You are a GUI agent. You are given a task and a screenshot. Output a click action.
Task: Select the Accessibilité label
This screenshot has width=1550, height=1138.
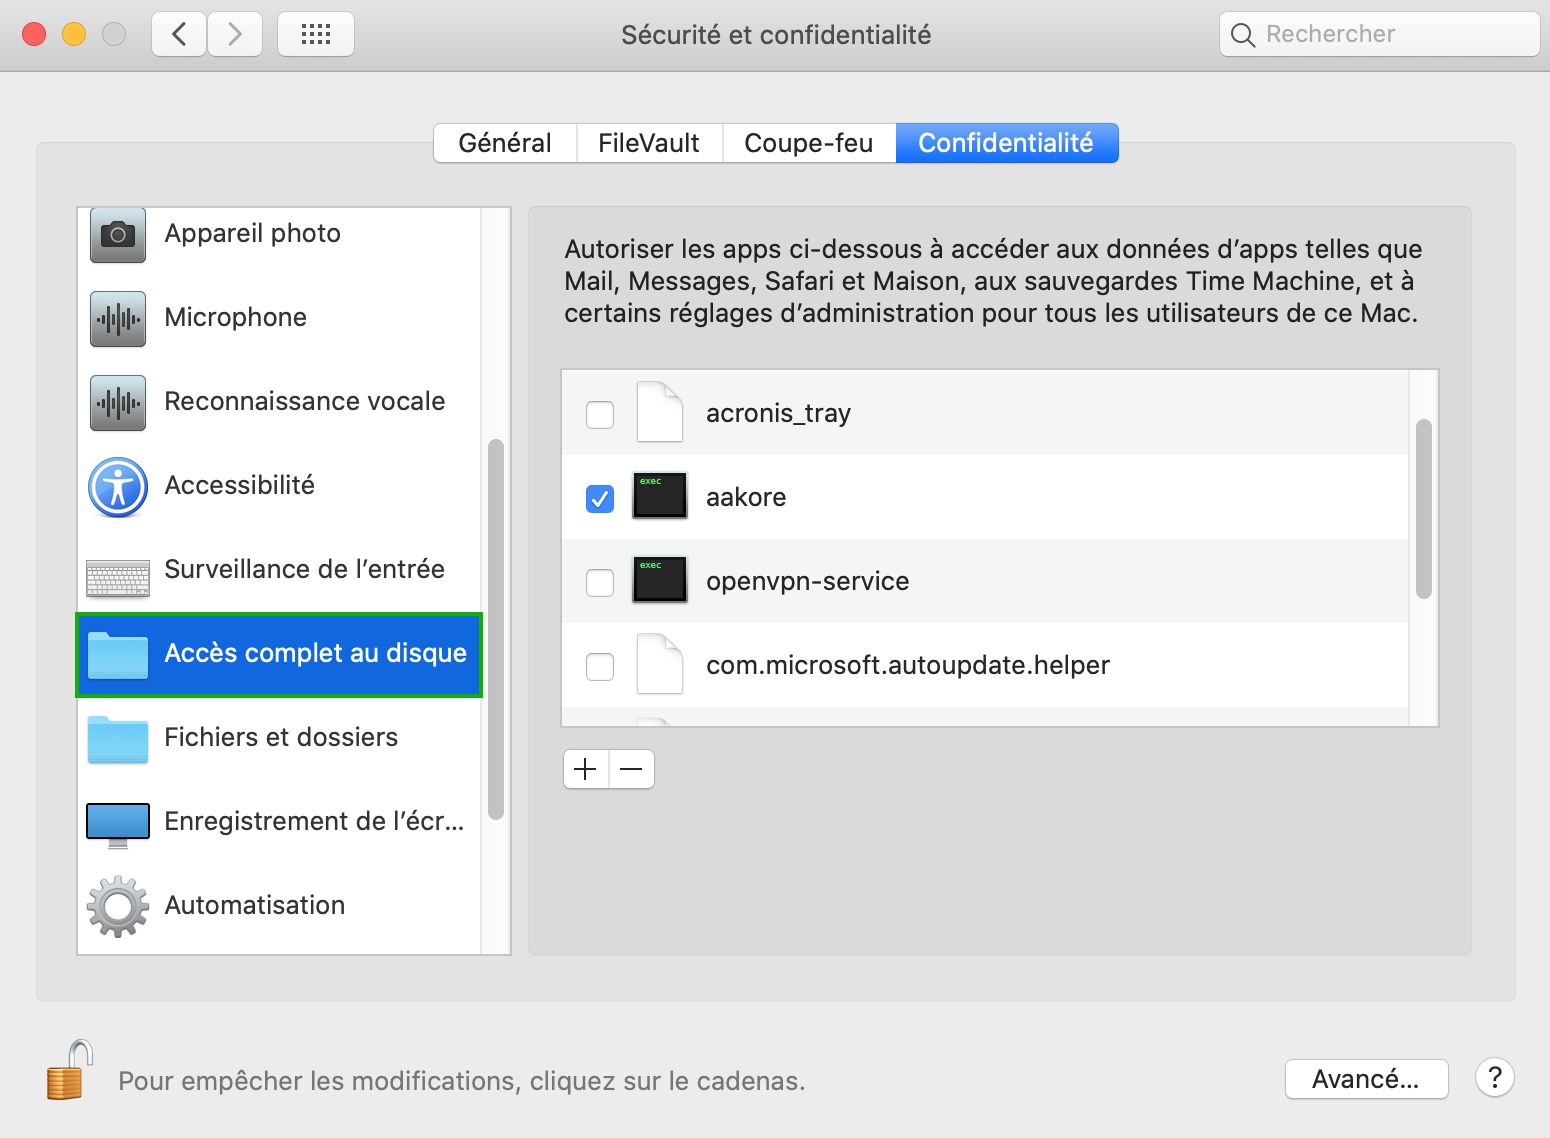click(240, 485)
